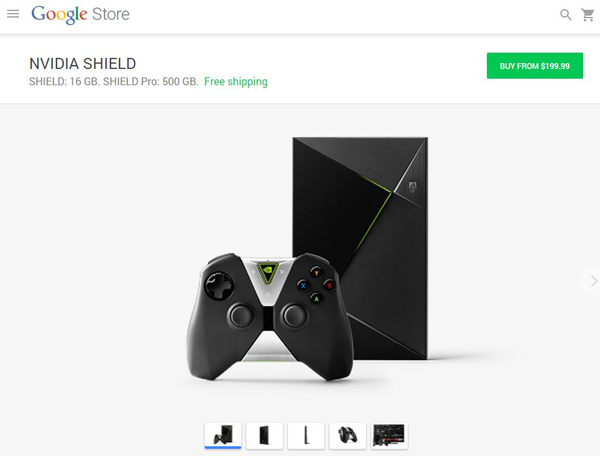The height and width of the screenshot is (456, 600).
Task: Go to Google Store home via logo
Action: click(80, 15)
